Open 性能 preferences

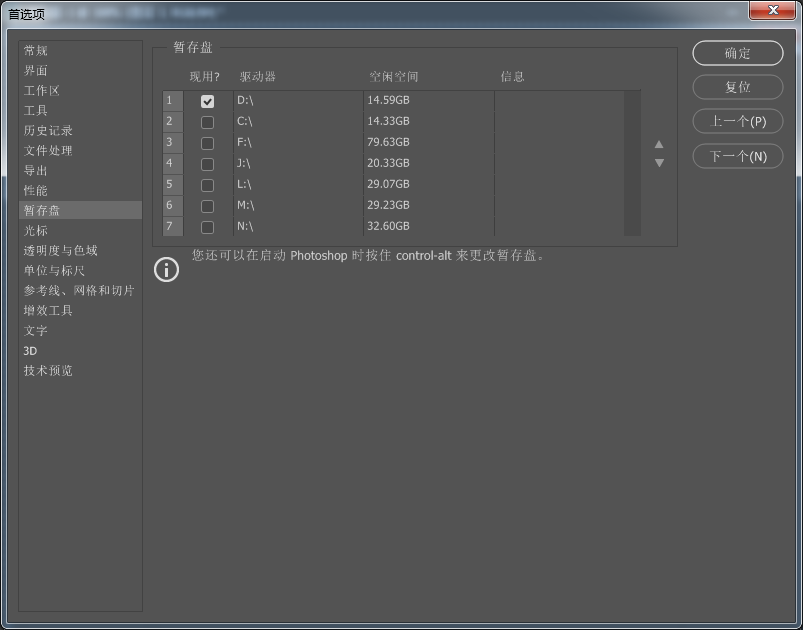click(x=80, y=191)
